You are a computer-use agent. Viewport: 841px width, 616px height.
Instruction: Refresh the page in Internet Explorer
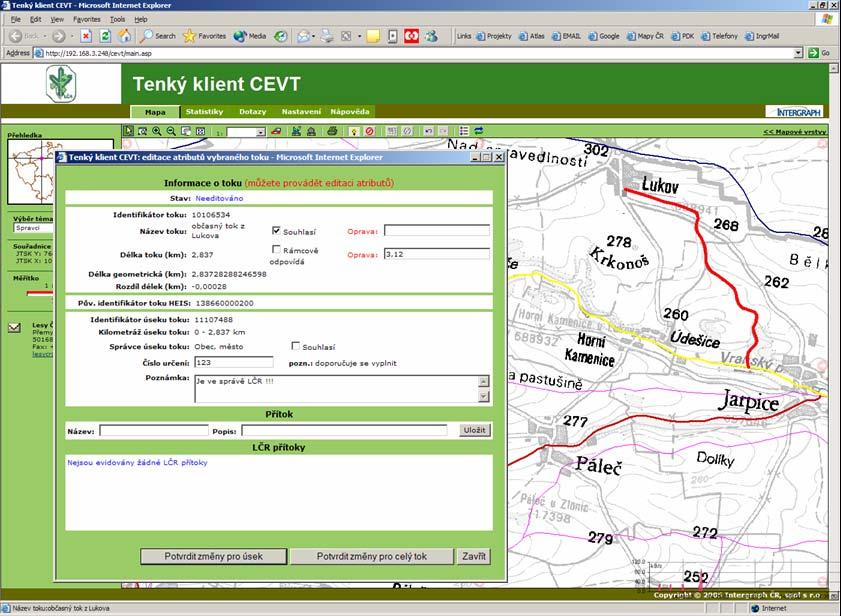(x=105, y=36)
